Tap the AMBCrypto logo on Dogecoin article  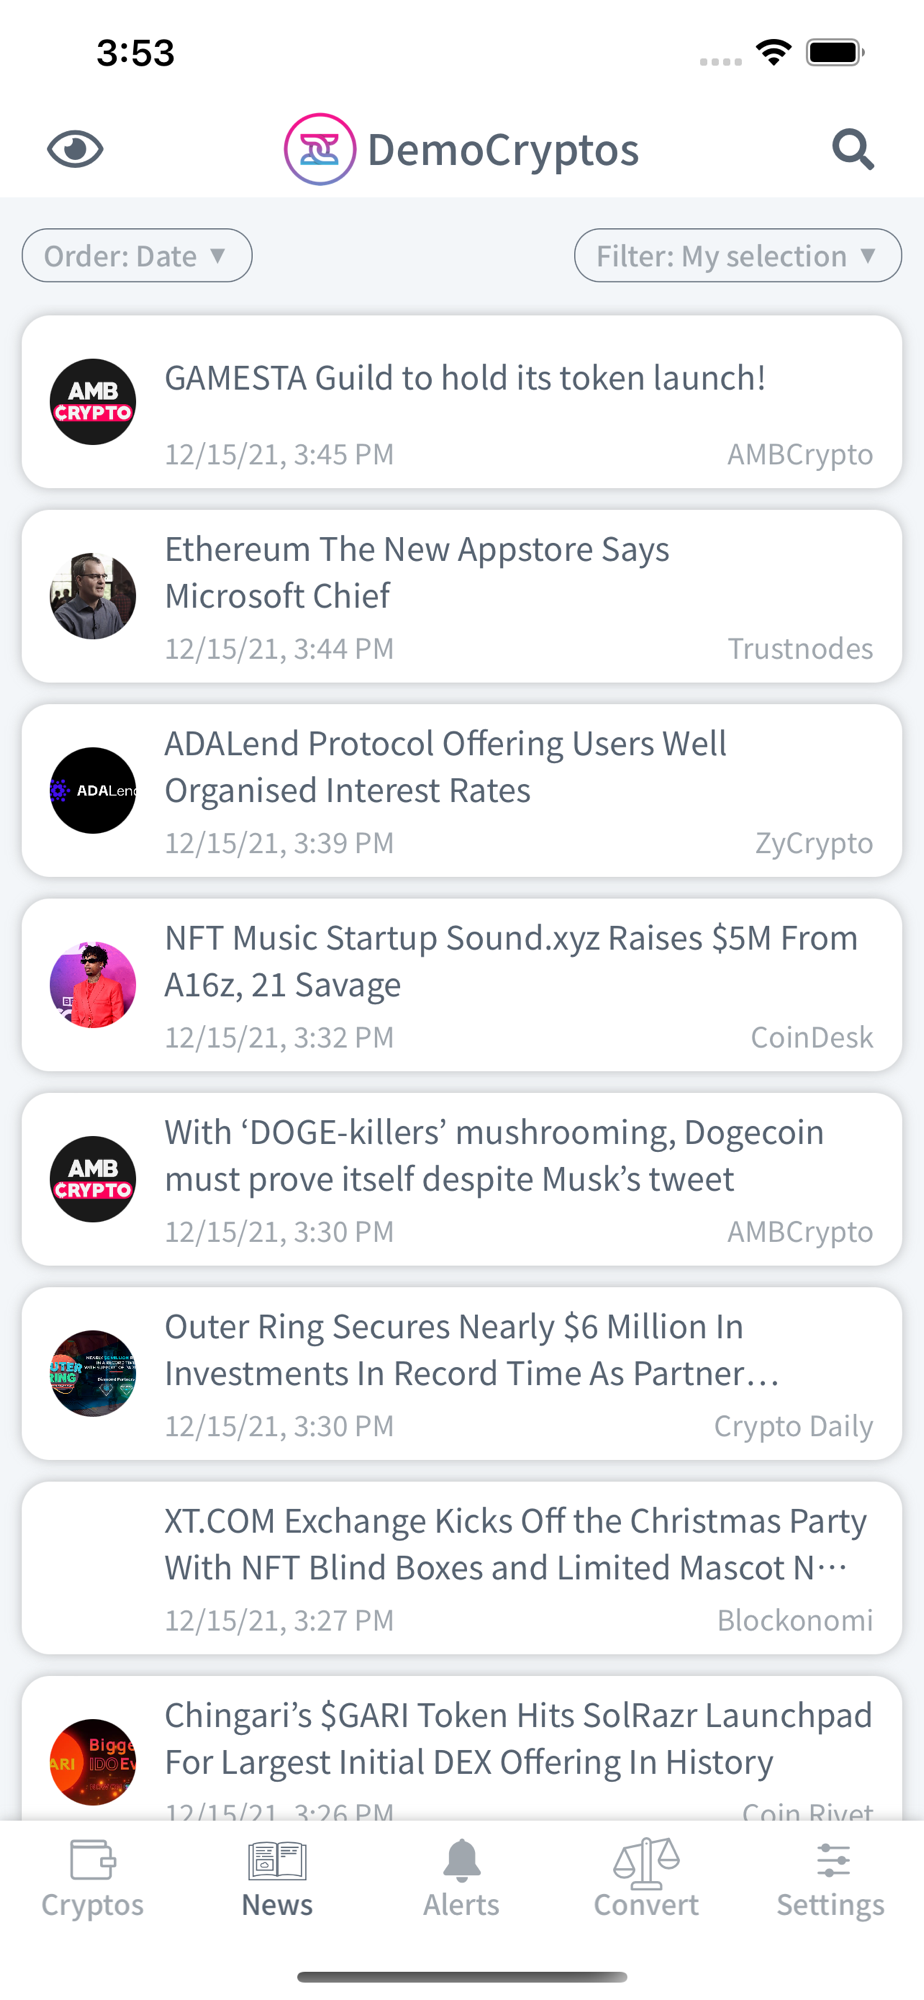(93, 1179)
